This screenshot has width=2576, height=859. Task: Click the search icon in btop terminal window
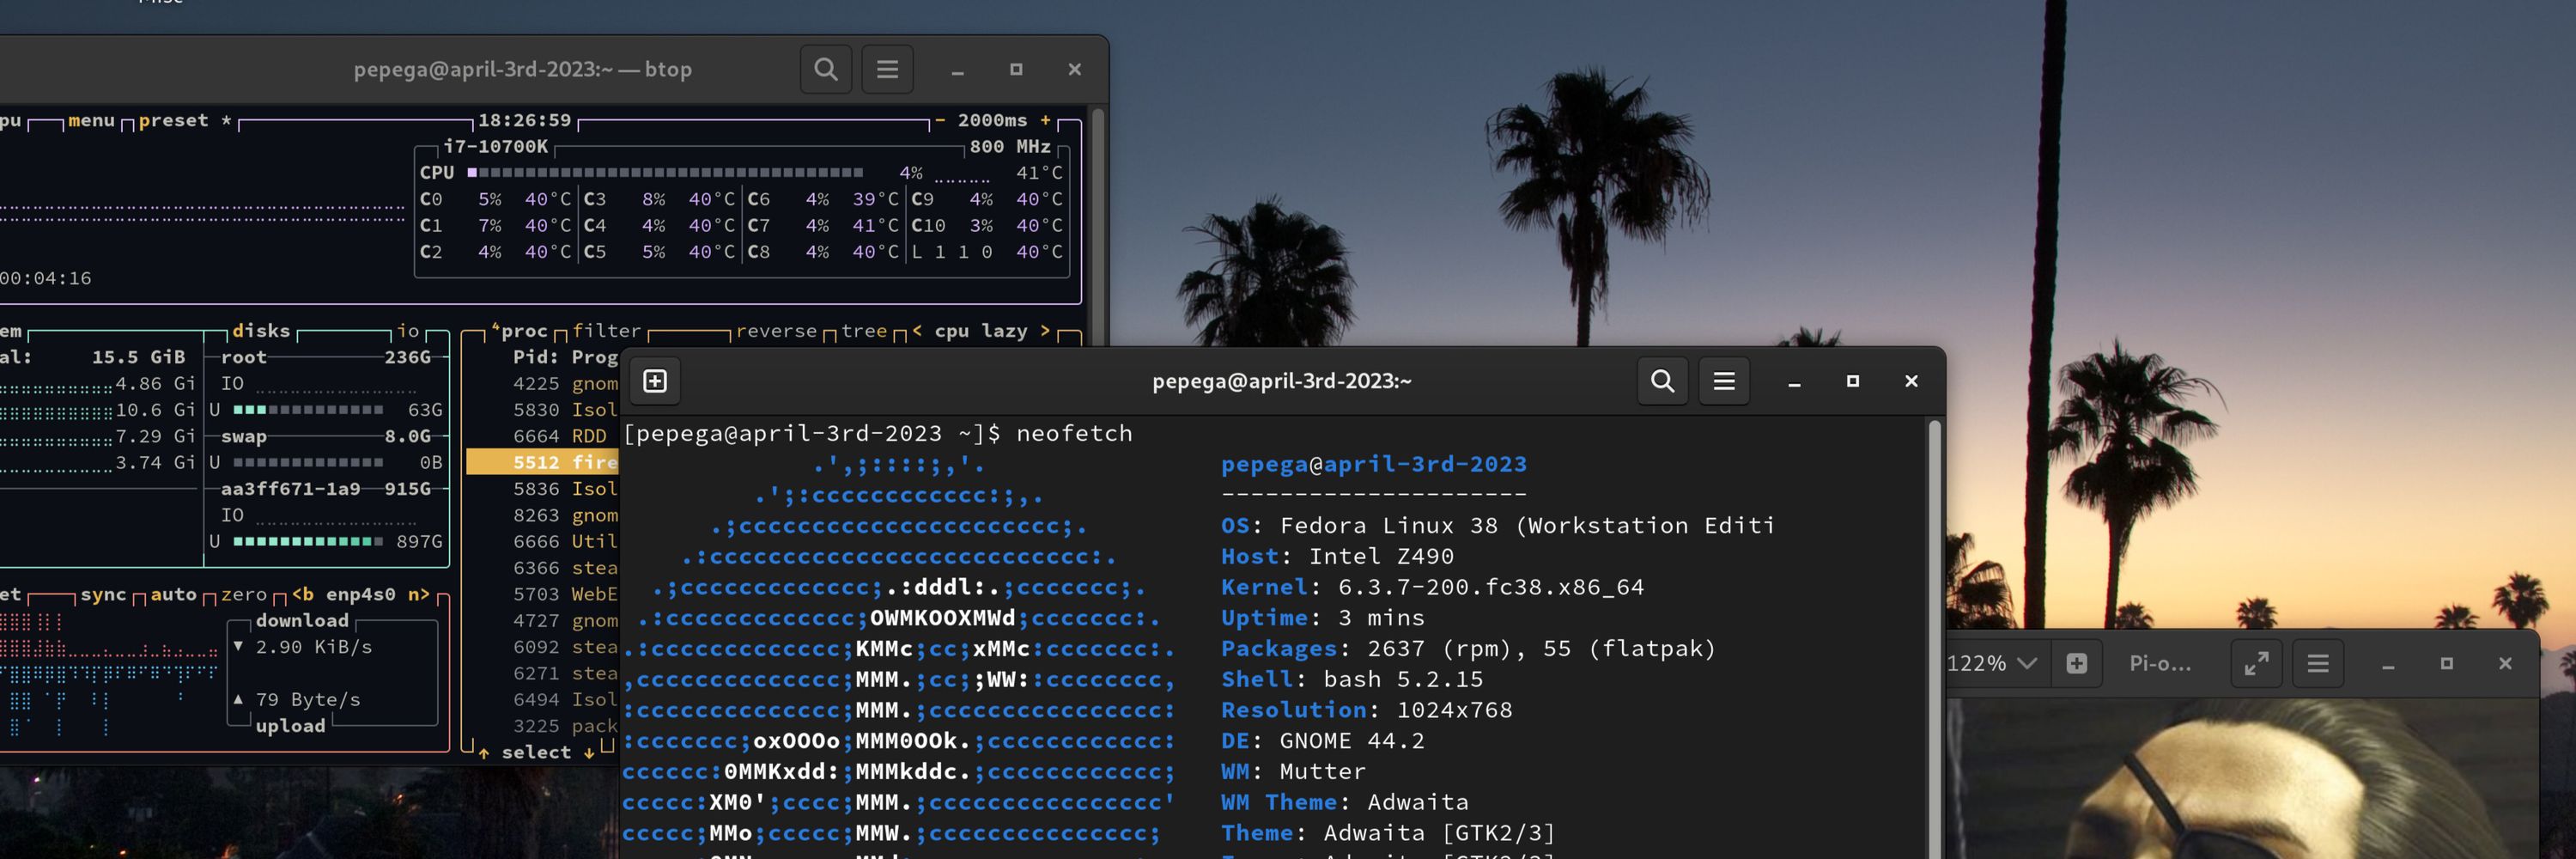coord(825,69)
